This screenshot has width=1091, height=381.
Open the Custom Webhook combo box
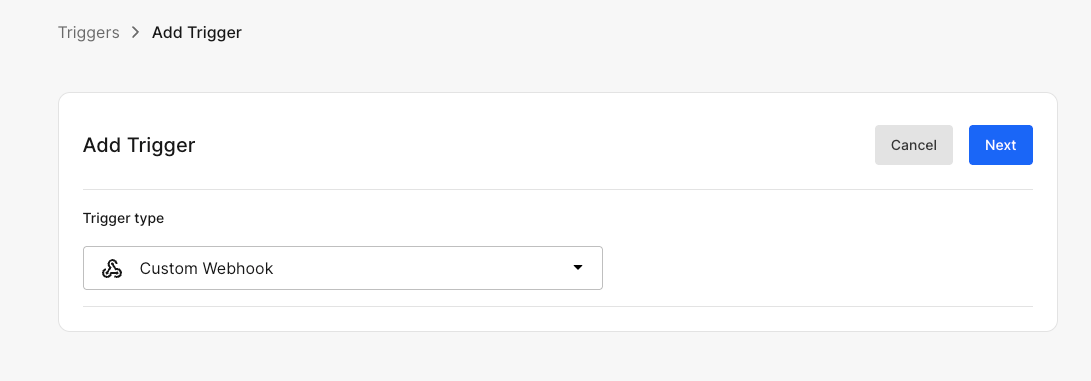pos(342,268)
